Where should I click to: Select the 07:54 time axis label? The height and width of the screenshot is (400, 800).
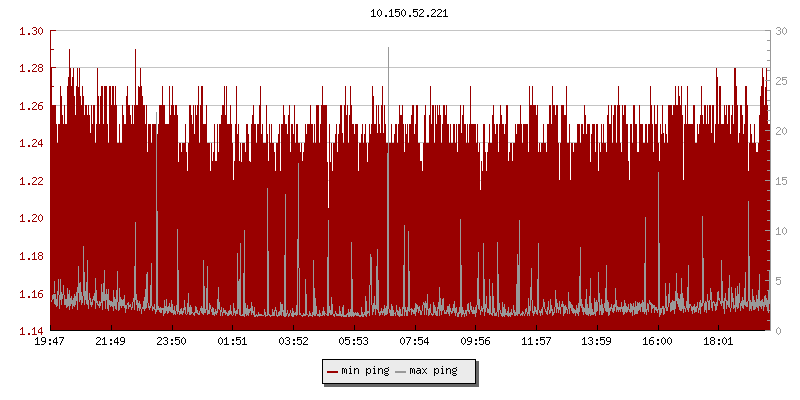point(415,342)
